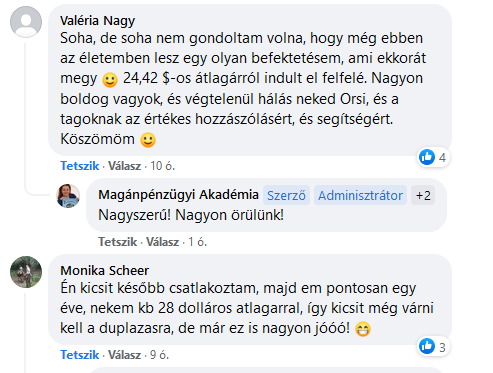Open the Monika Scheer name link
The image size is (493, 373).
[x=105, y=270]
